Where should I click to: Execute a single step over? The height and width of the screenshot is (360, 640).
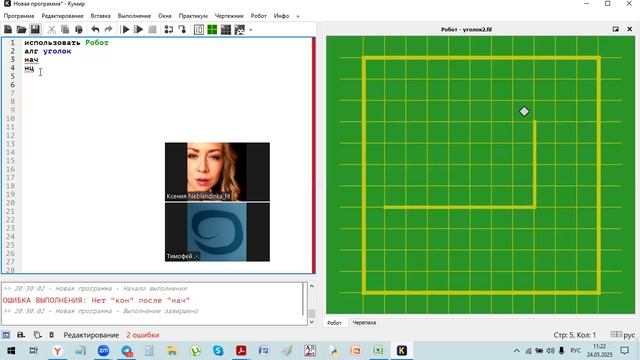point(169,29)
